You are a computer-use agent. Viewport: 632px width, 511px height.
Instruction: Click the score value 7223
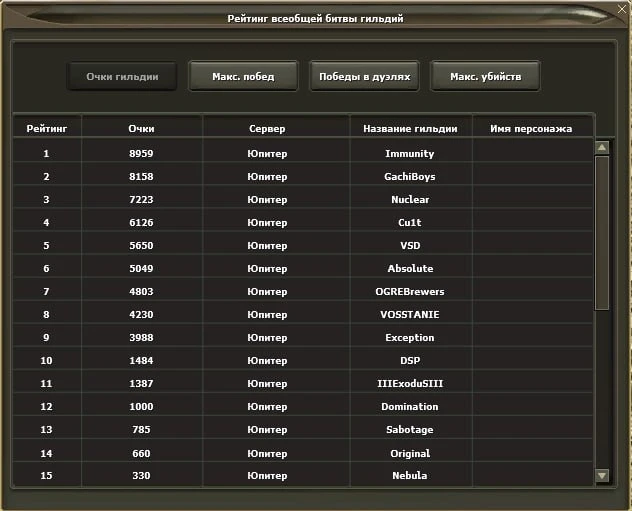(x=141, y=199)
